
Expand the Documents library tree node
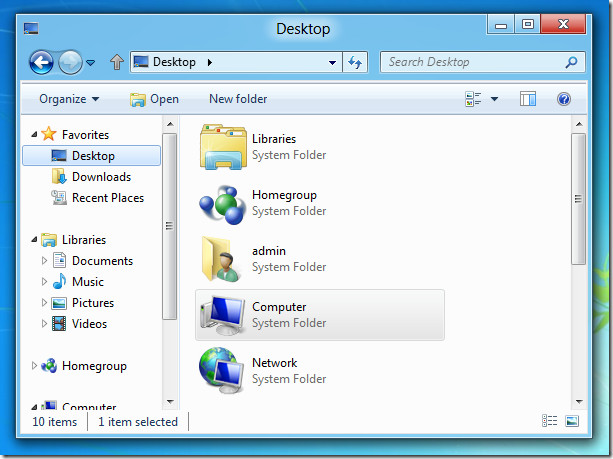(45, 261)
